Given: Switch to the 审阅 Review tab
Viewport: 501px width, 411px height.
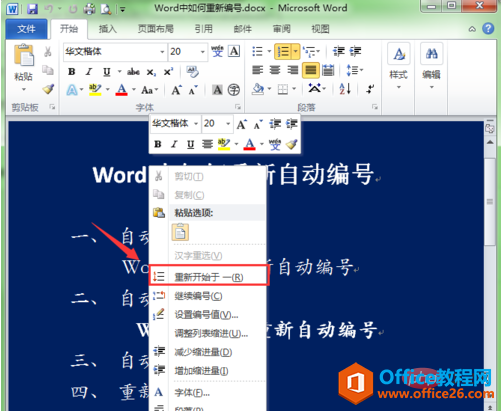Looking at the screenshot, I should point(282,29).
